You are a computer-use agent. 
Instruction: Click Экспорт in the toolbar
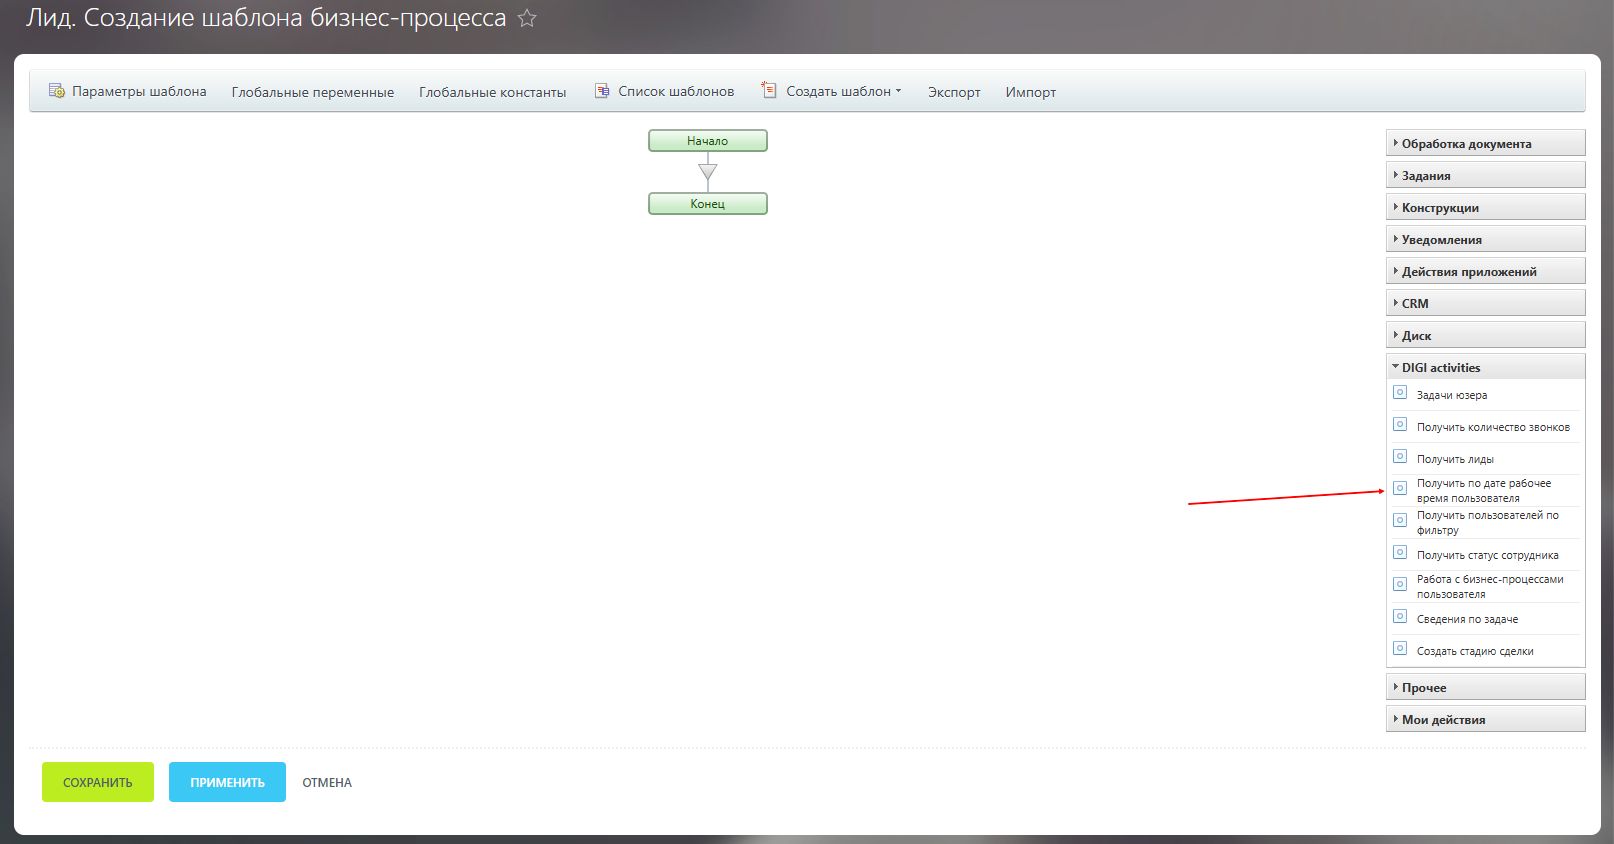pyautogui.click(x=954, y=92)
